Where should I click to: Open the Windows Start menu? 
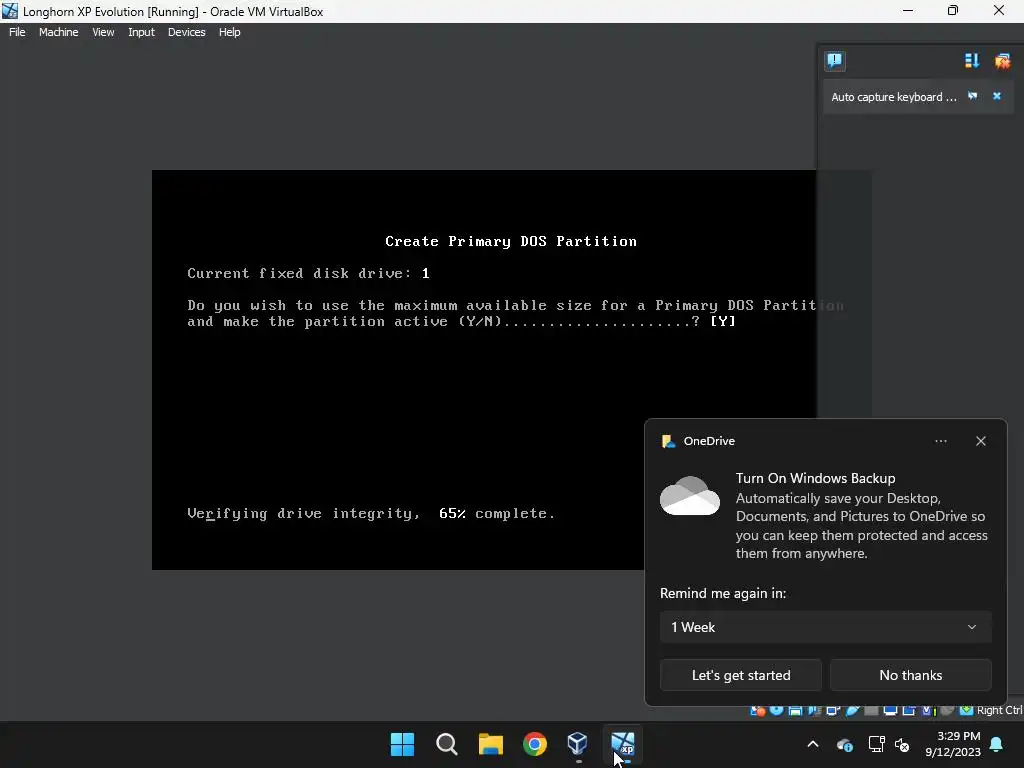tap(402, 744)
